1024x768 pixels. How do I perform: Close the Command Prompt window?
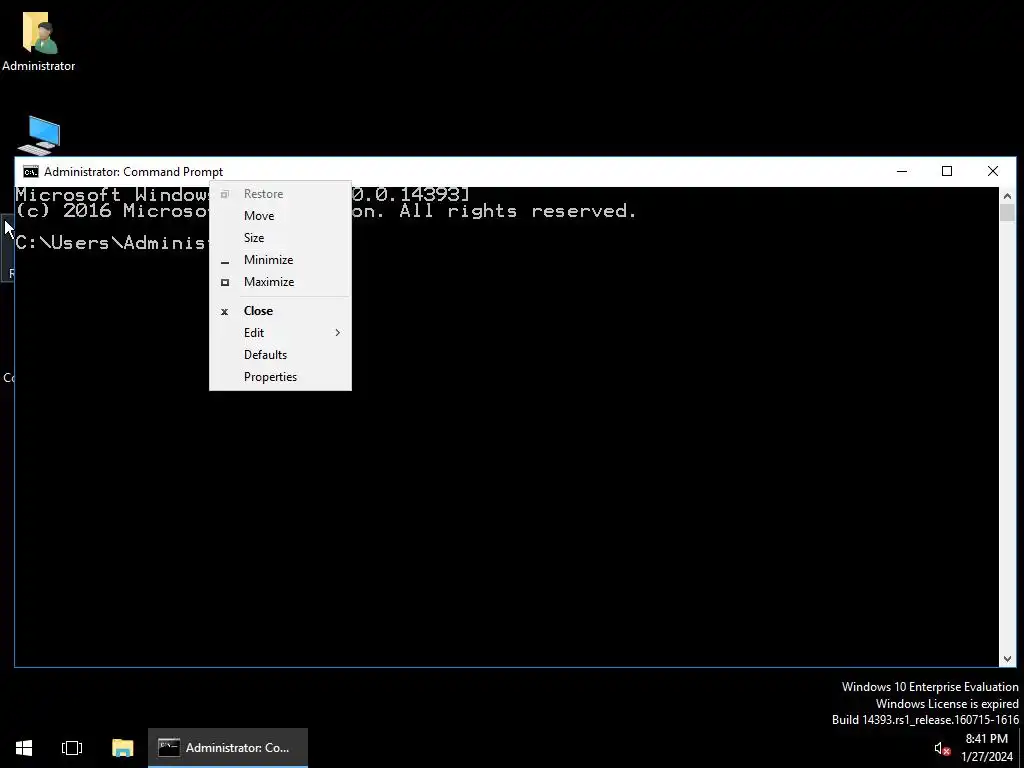(x=993, y=172)
